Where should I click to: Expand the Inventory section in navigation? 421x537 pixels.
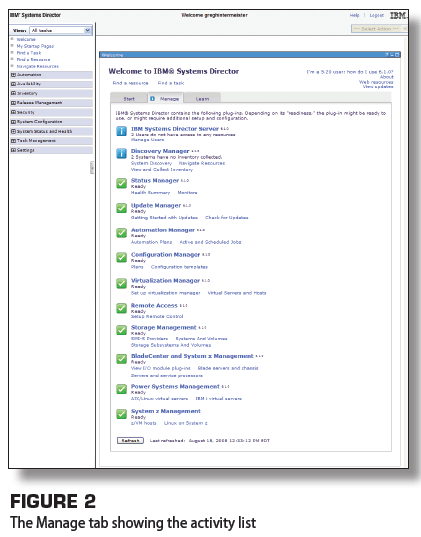click(x=13, y=93)
